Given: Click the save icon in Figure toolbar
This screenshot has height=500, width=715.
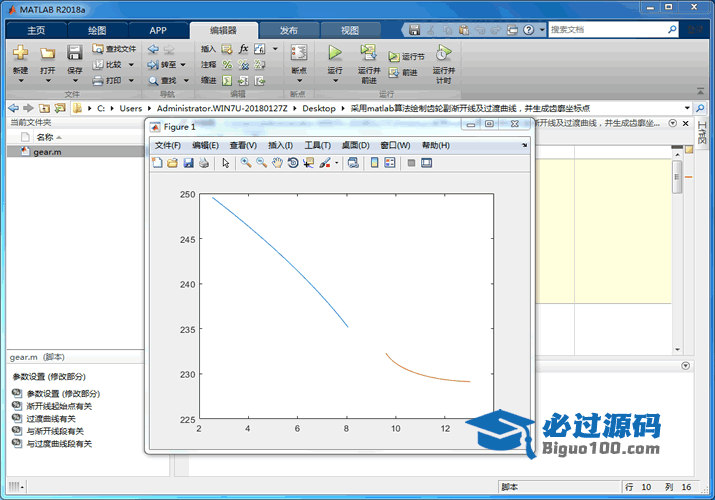Looking at the screenshot, I should tap(188, 163).
